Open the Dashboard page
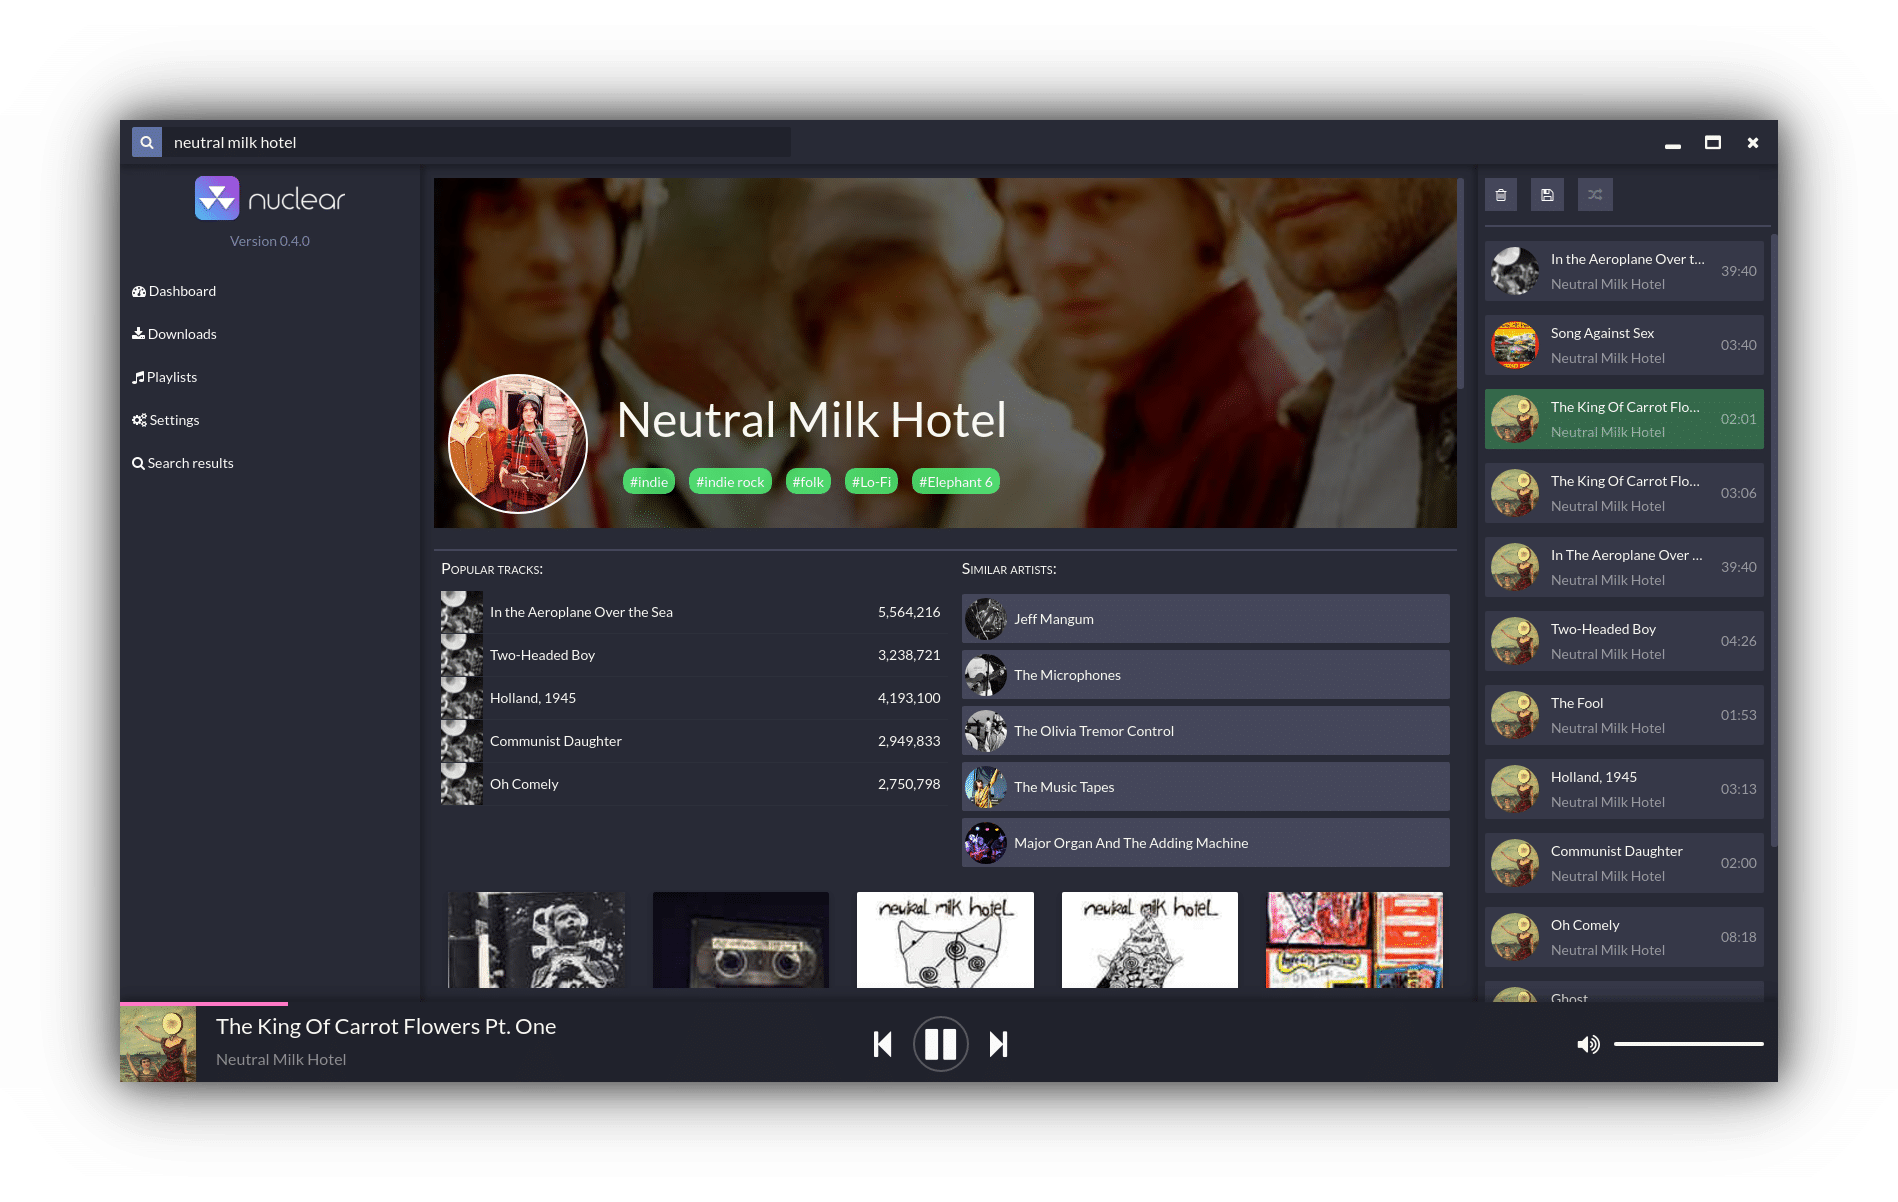The width and height of the screenshot is (1898, 1202). (x=174, y=291)
